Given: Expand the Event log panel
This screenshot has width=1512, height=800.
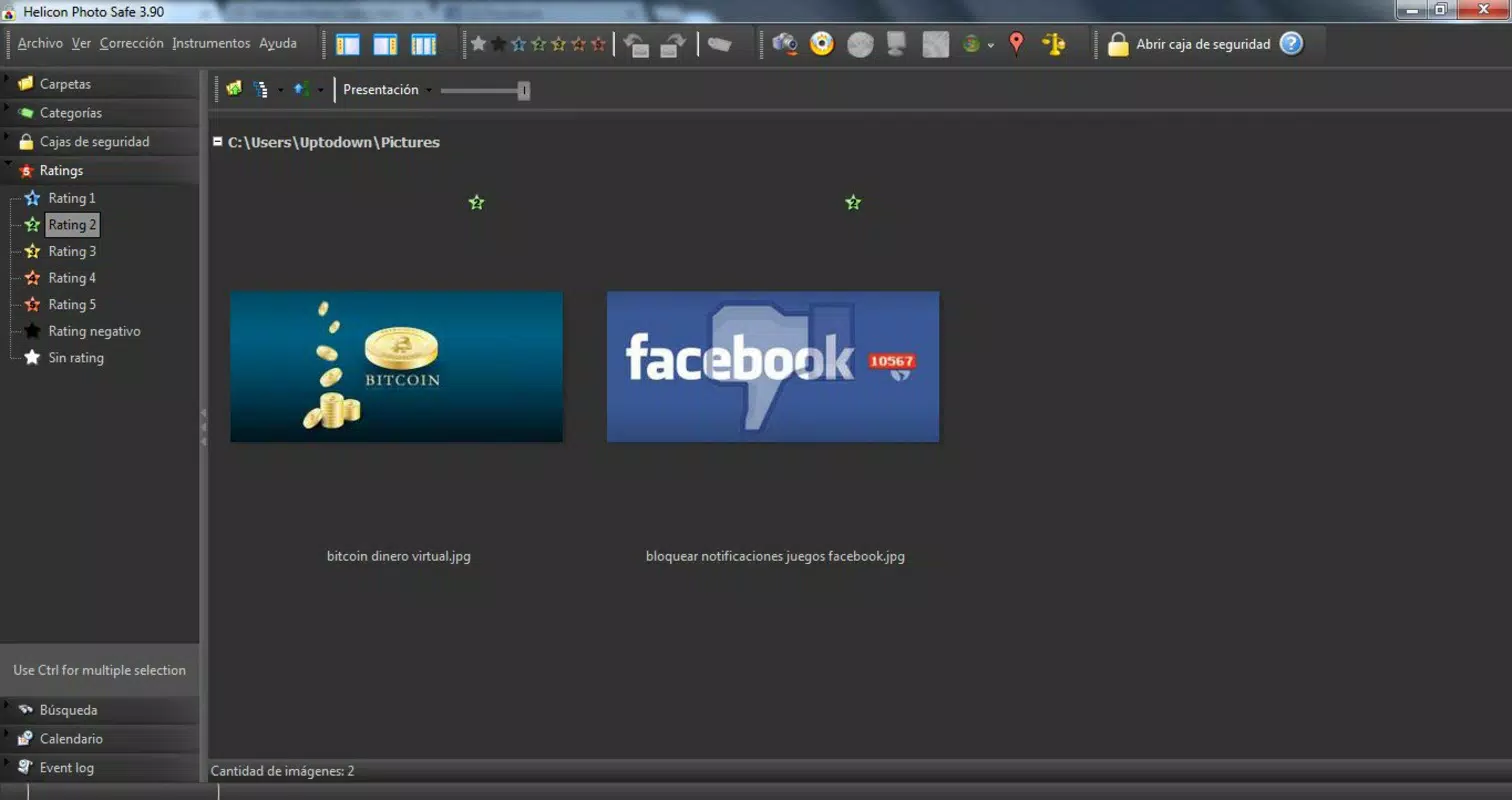Looking at the screenshot, I should click(100, 768).
